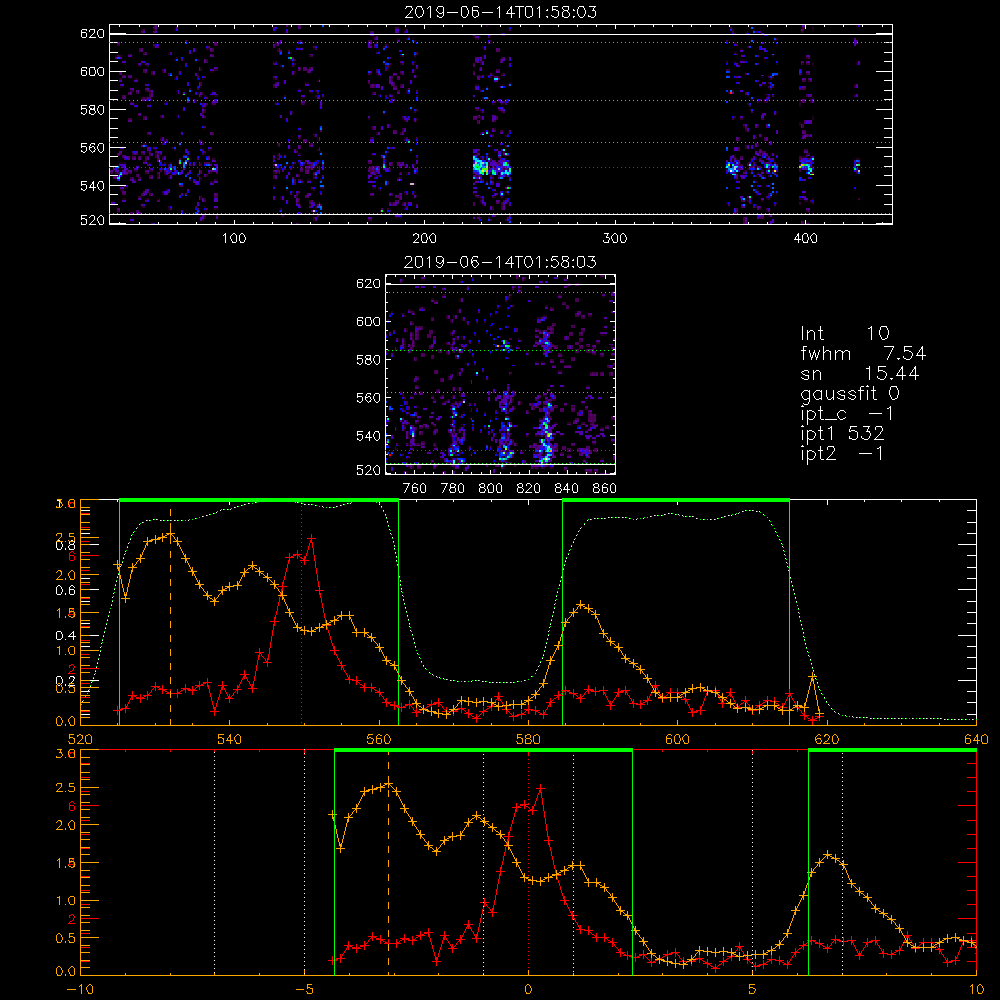
Task: Click y-axis label 560 on top spectrogram
Action: click(92, 148)
